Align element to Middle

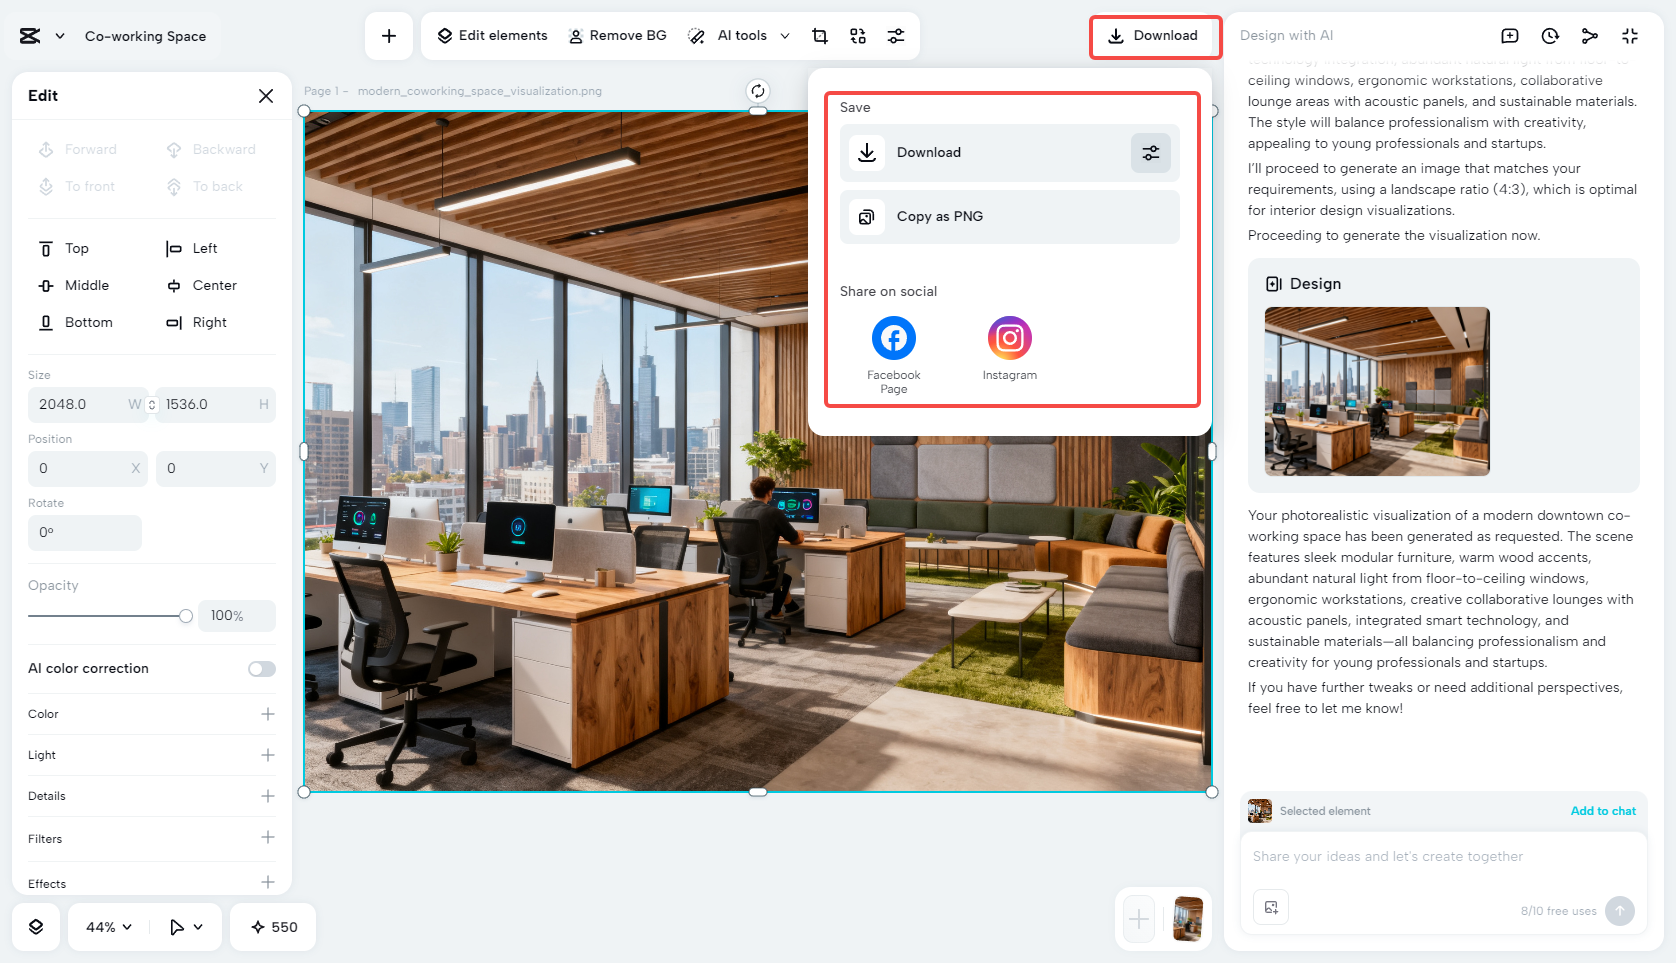point(74,286)
